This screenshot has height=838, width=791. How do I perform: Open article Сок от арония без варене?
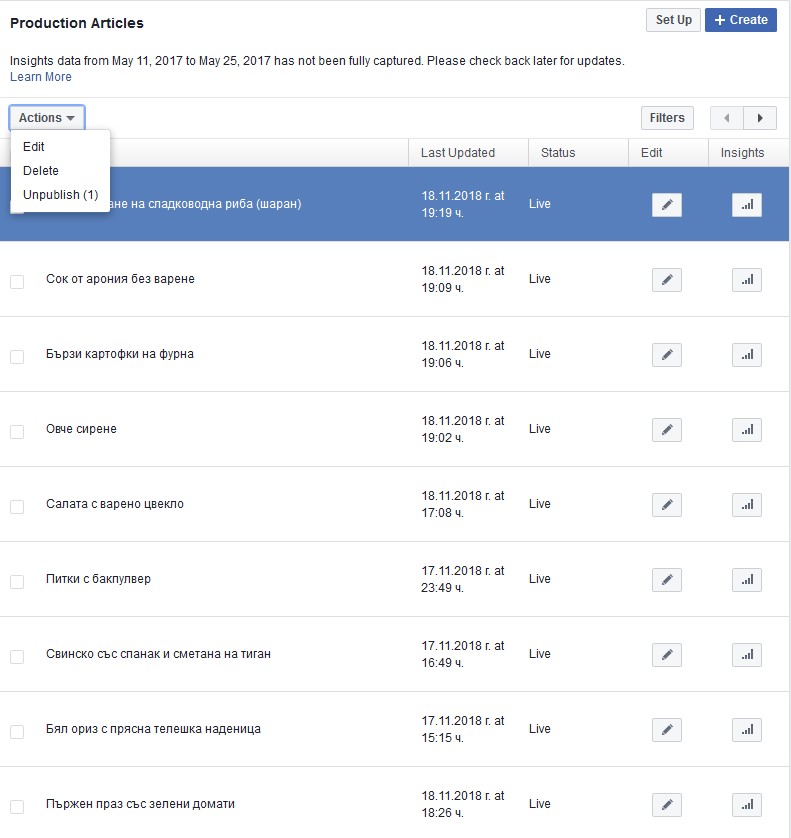coord(120,279)
